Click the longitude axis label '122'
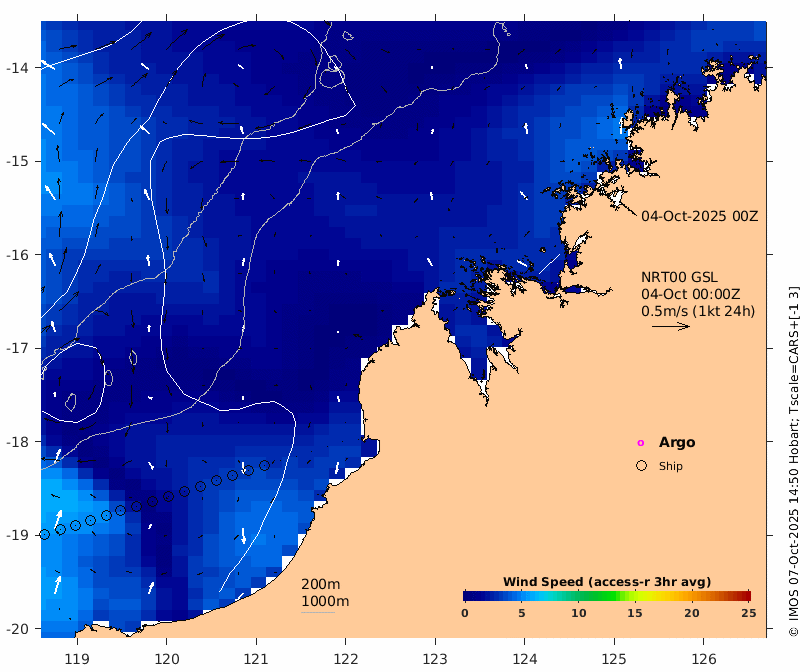Image resolution: width=810 pixels, height=672 pixels. point(346,659)
